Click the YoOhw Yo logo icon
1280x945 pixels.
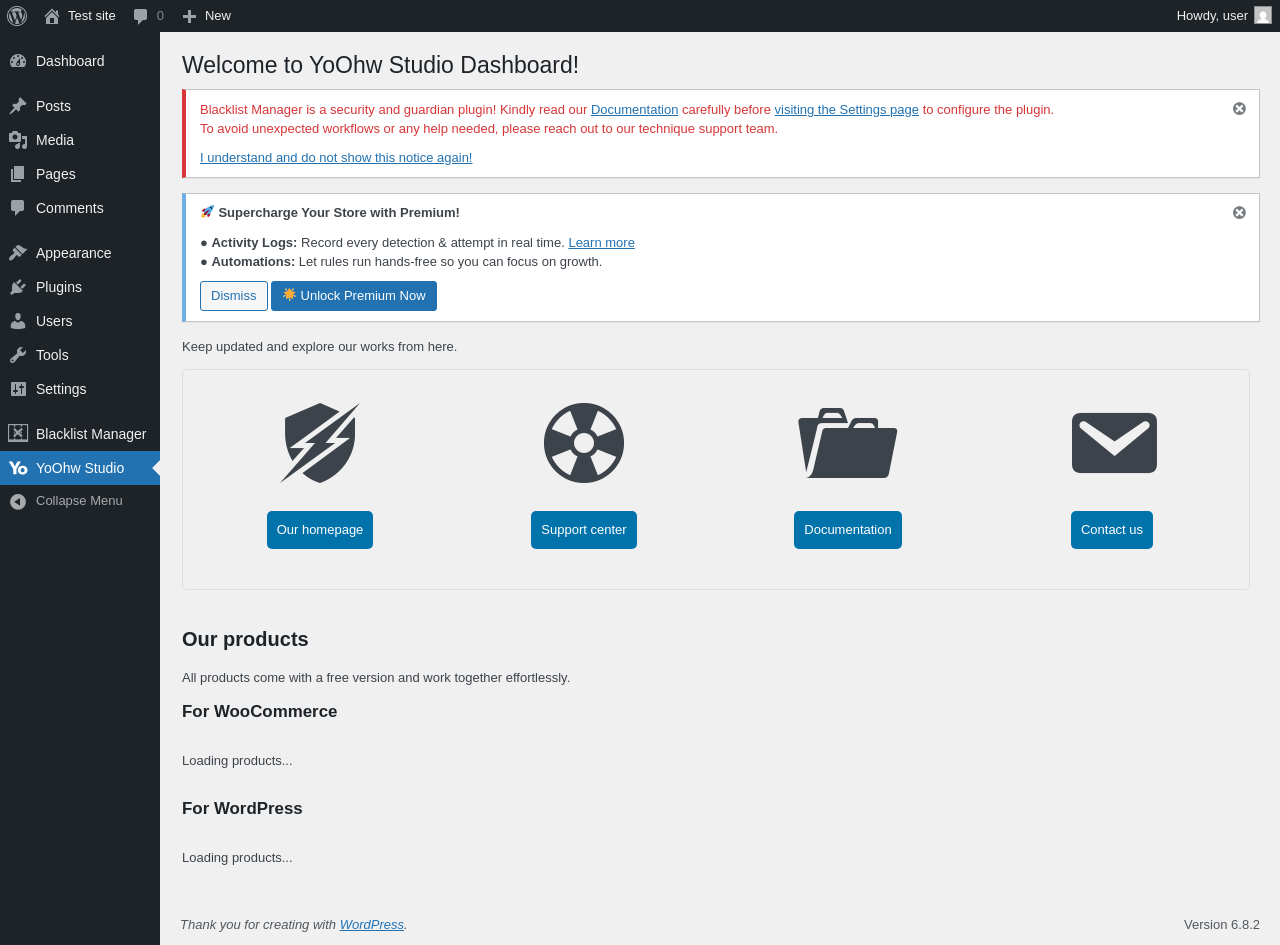click(18, 468)
